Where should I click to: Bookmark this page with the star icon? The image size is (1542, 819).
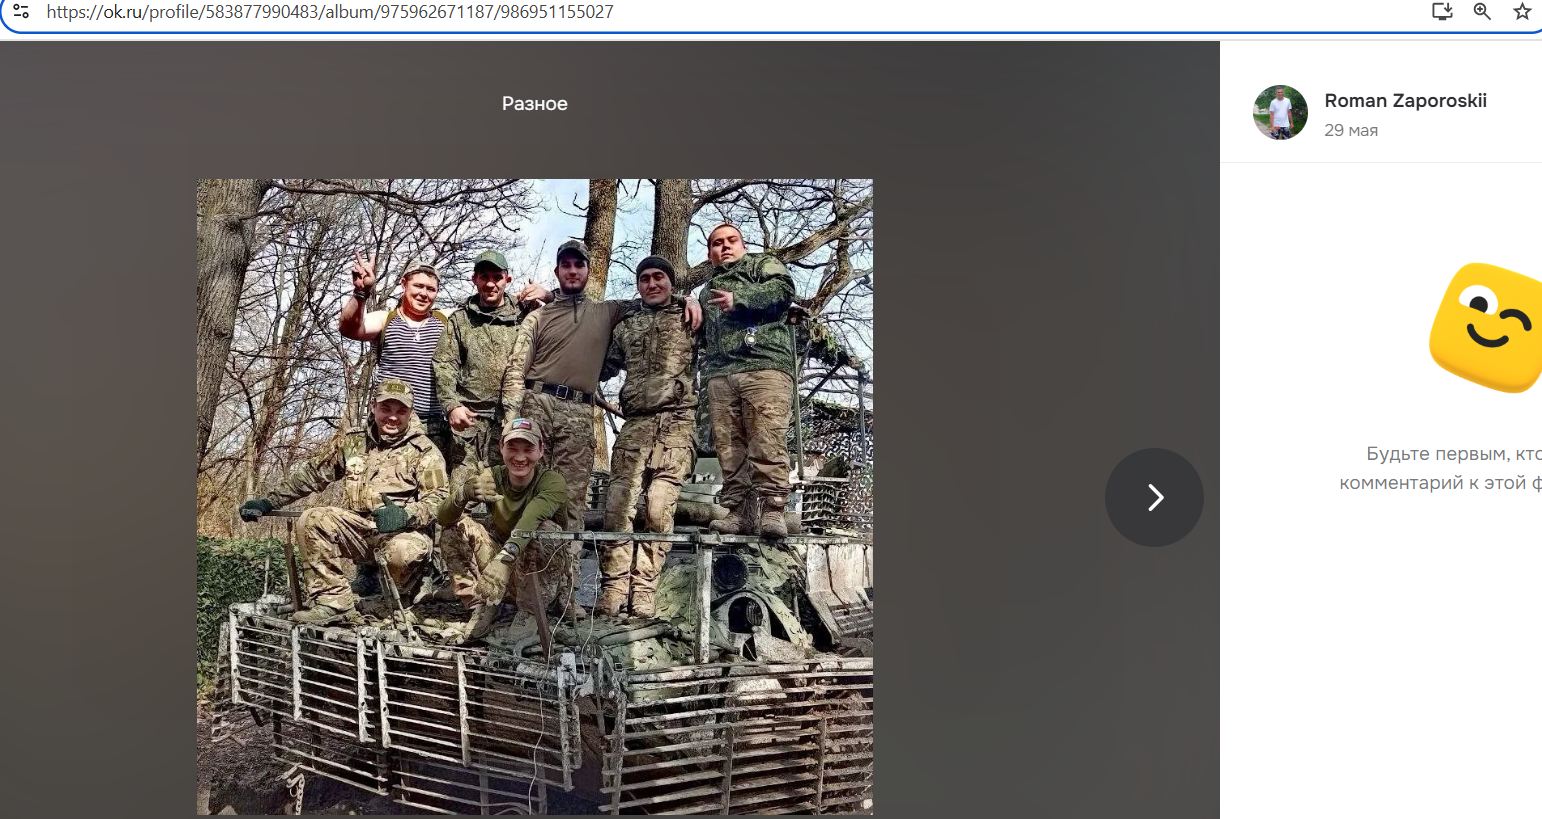(1522, 12)
